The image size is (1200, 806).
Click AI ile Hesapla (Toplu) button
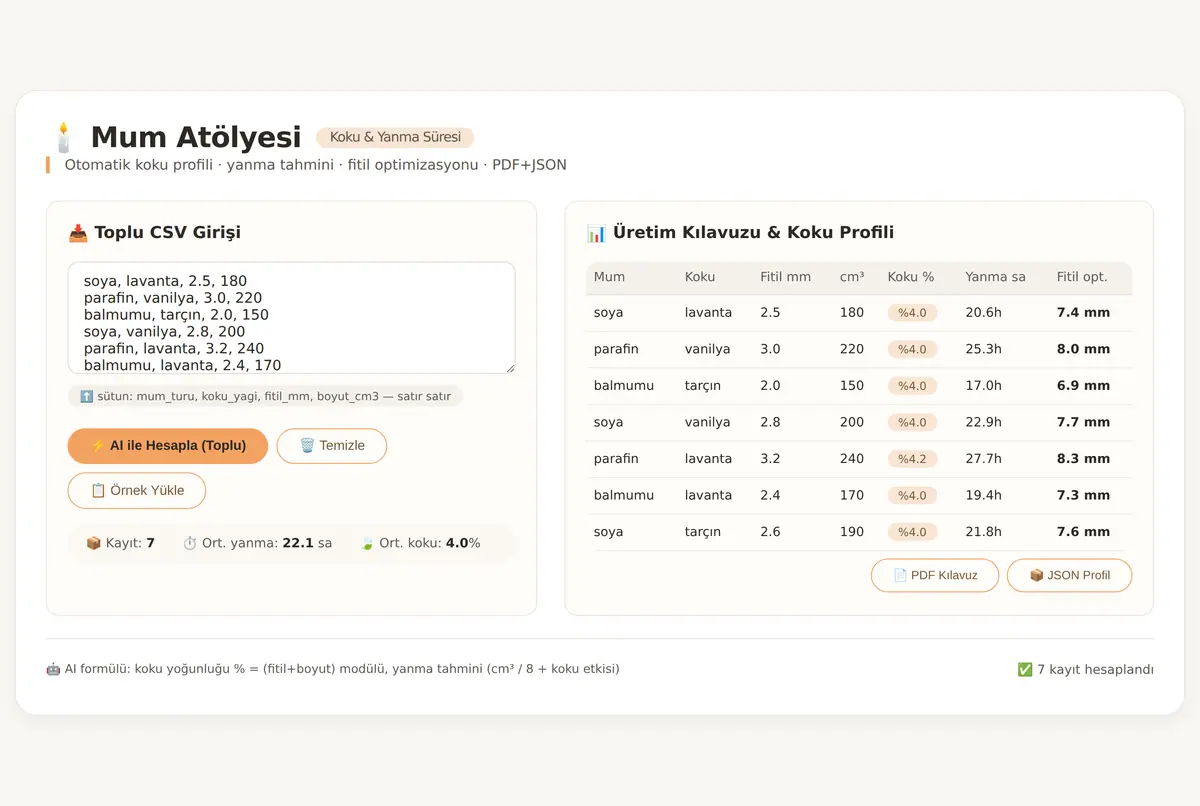pos(168,446)
